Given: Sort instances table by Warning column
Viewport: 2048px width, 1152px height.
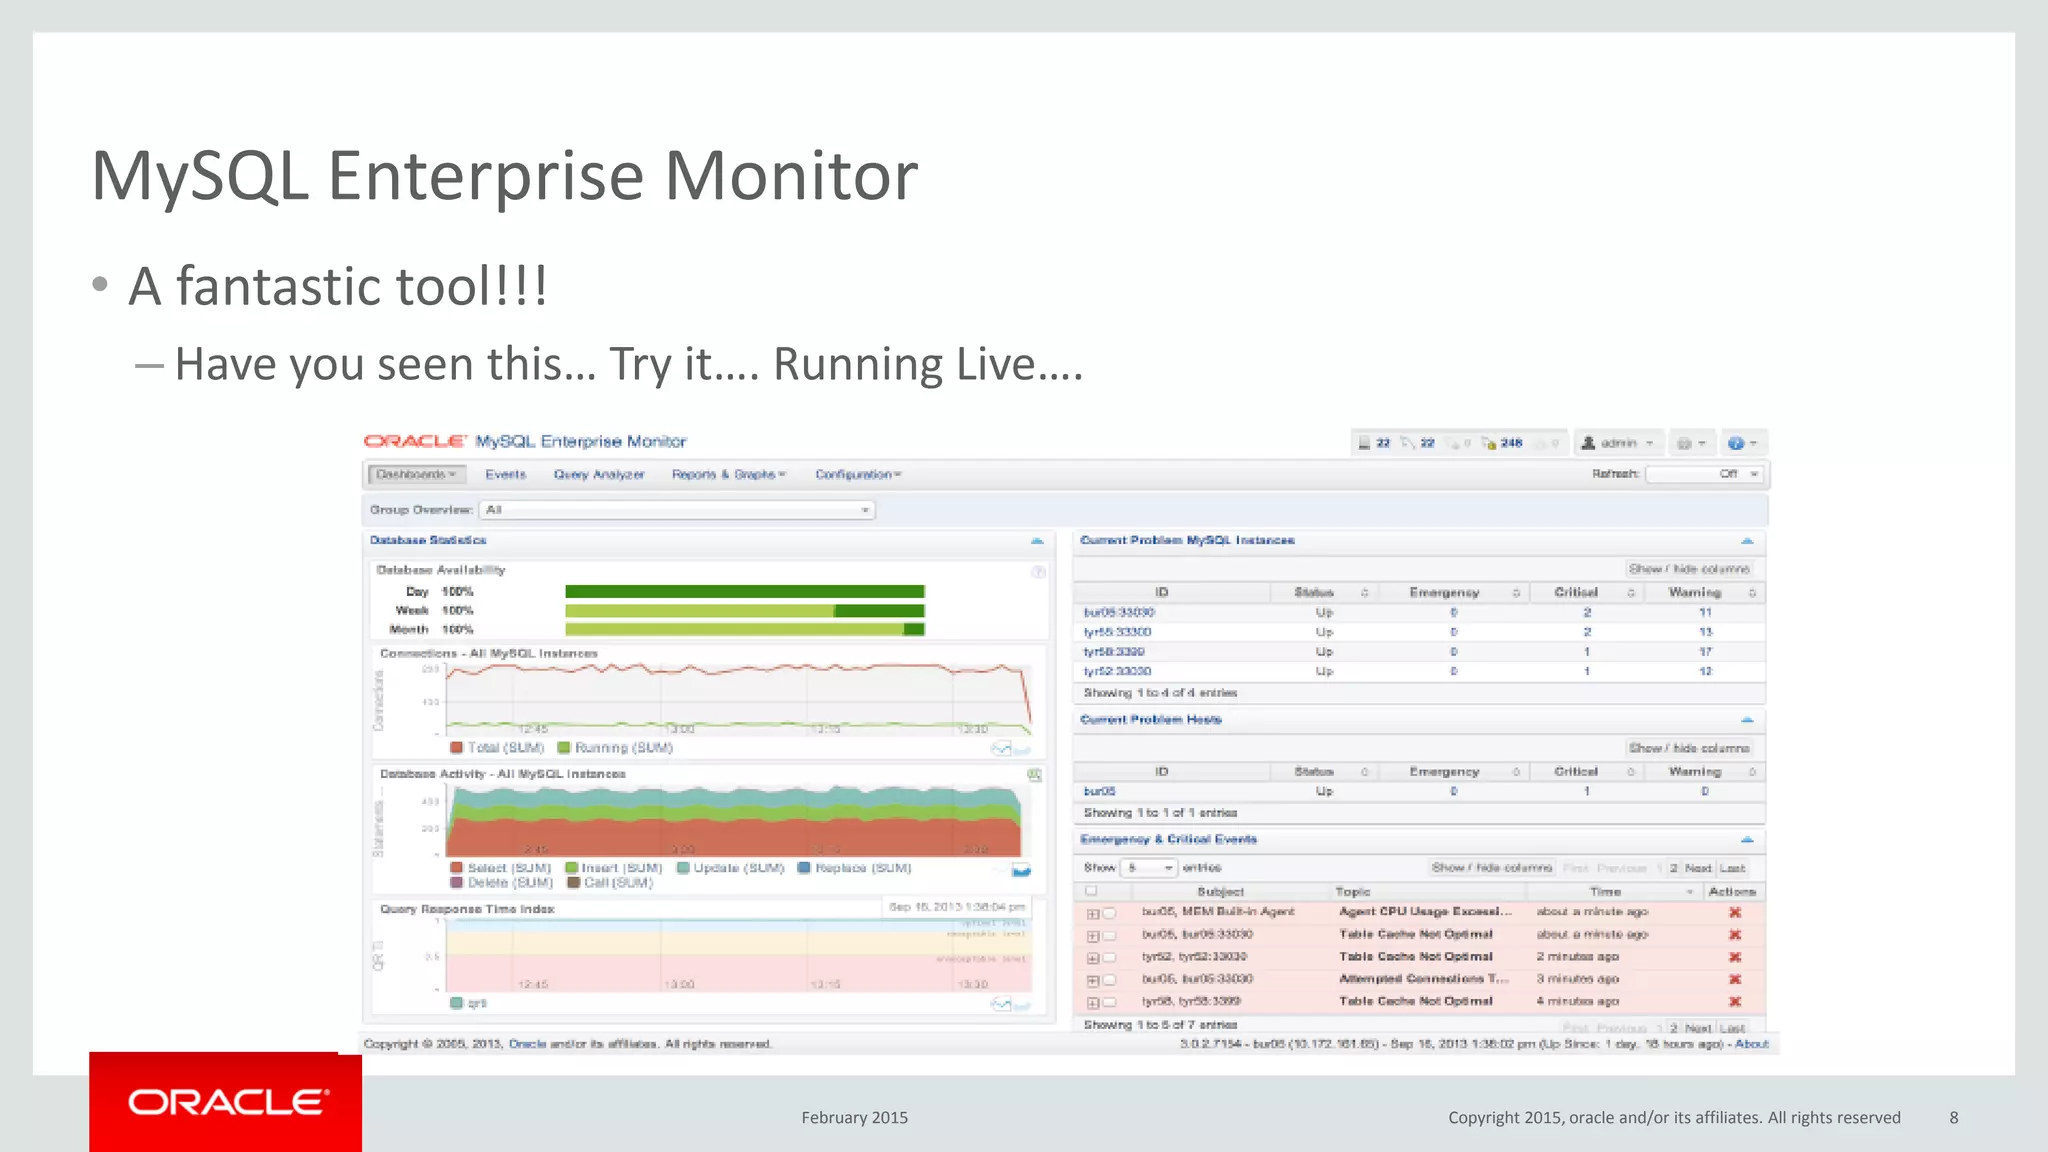Looking at the screenshot, I should point(1704,593).
